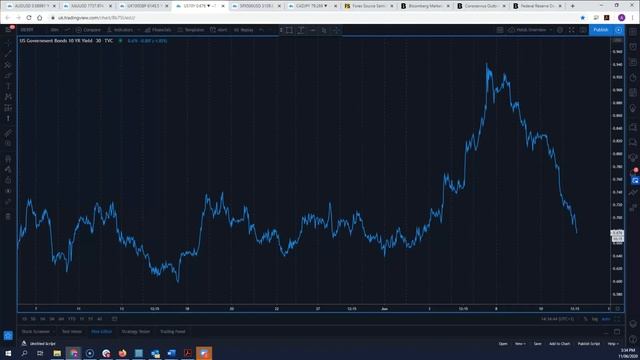Viewport: 640px width, 360px height.
Task: Remove drawings trash icon
Action: [x=8, y=216]
